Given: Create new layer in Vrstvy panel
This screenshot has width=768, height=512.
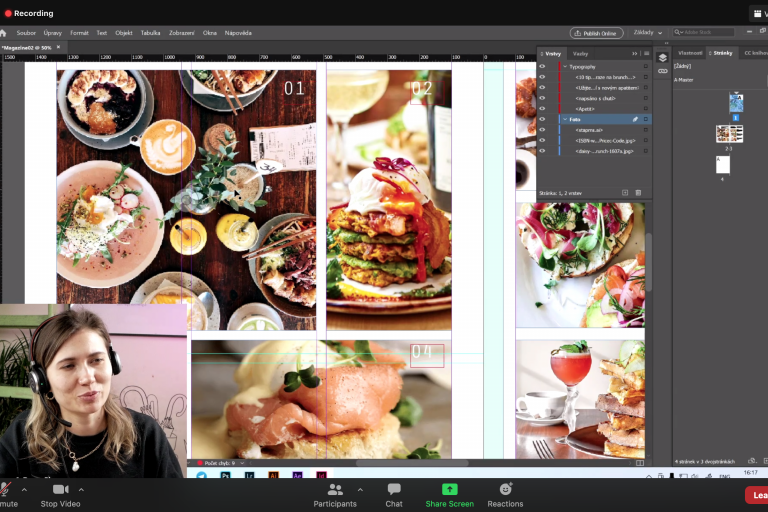Looking at the screenshot, I should [x=625, y=192].
